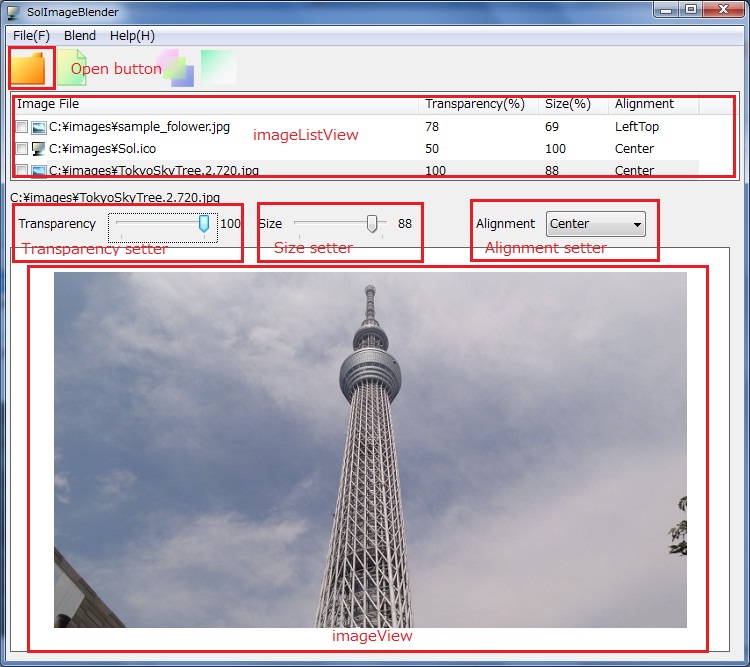Click the SolImageBlender title bar app icon
The height and width of the screenshot is (667, 750).
[13, 12]
